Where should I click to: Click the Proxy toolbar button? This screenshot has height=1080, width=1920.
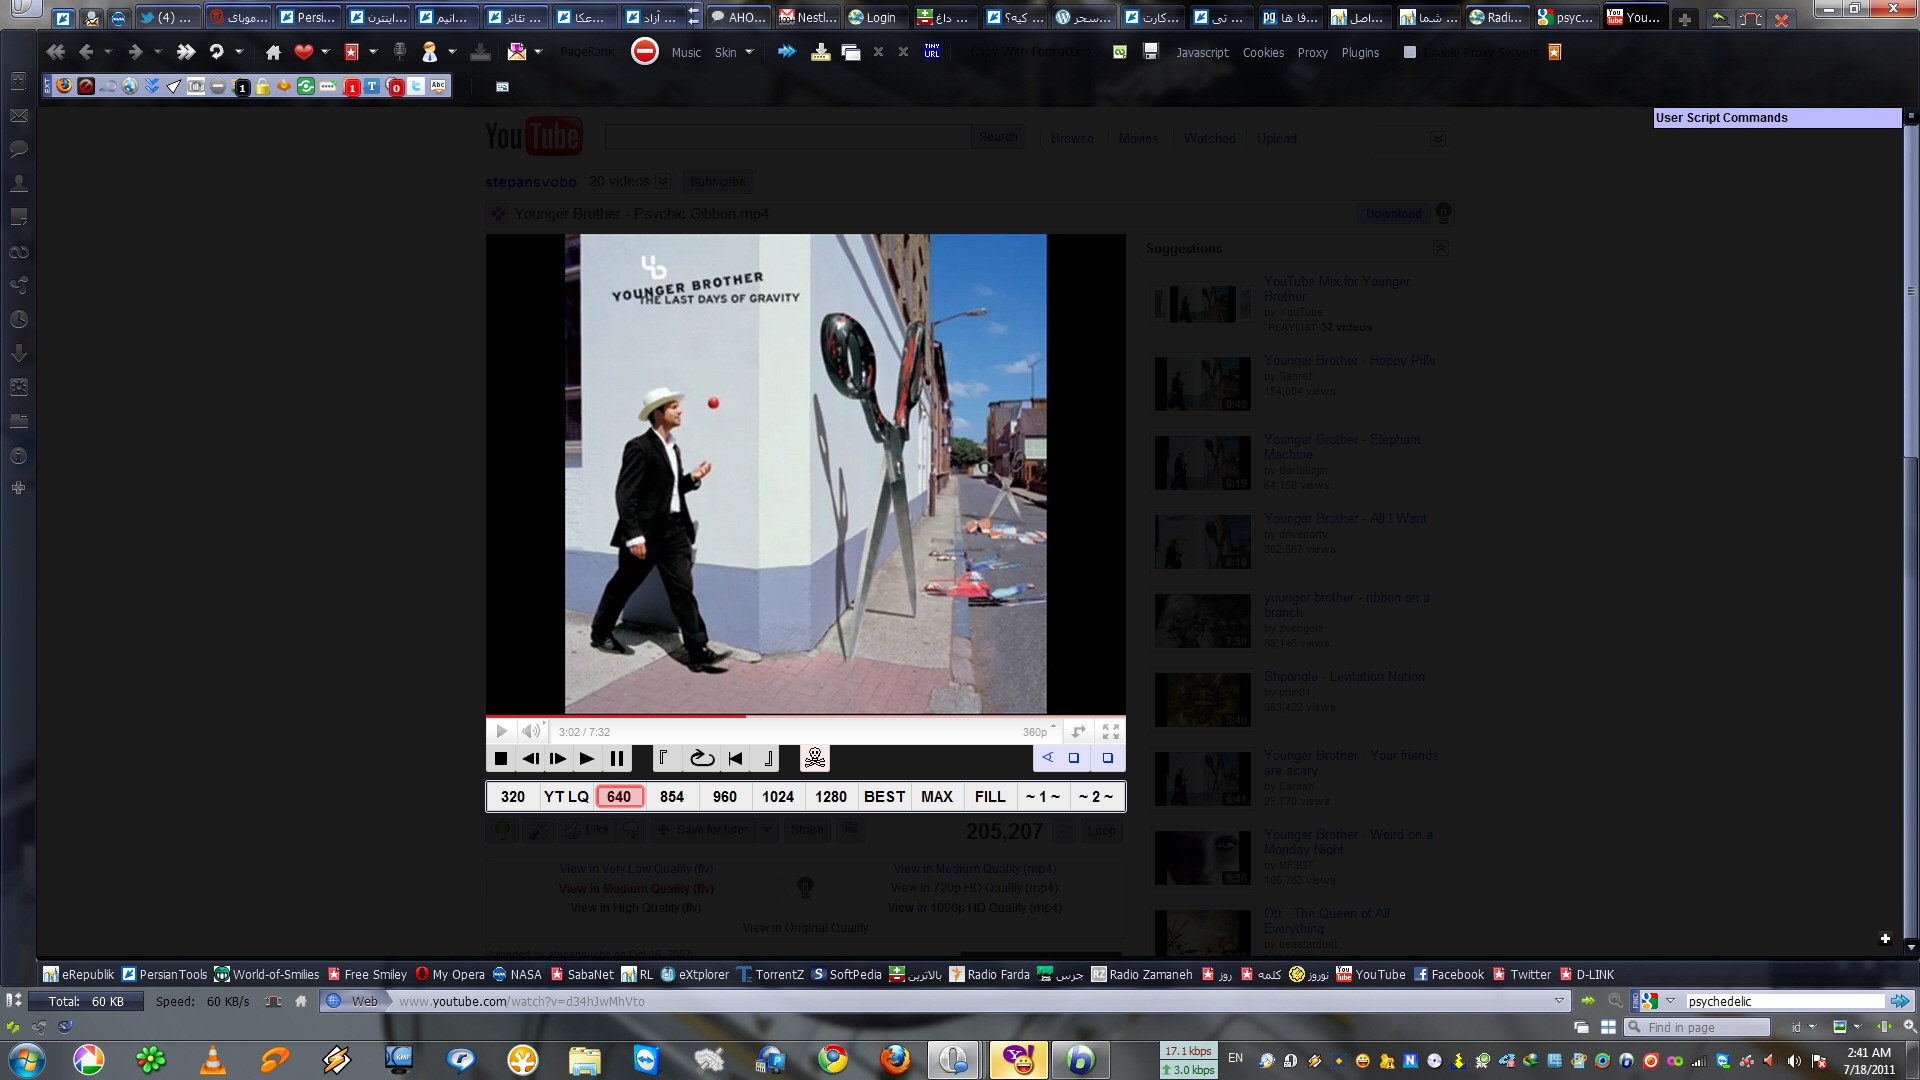(x=1312, y=52)
